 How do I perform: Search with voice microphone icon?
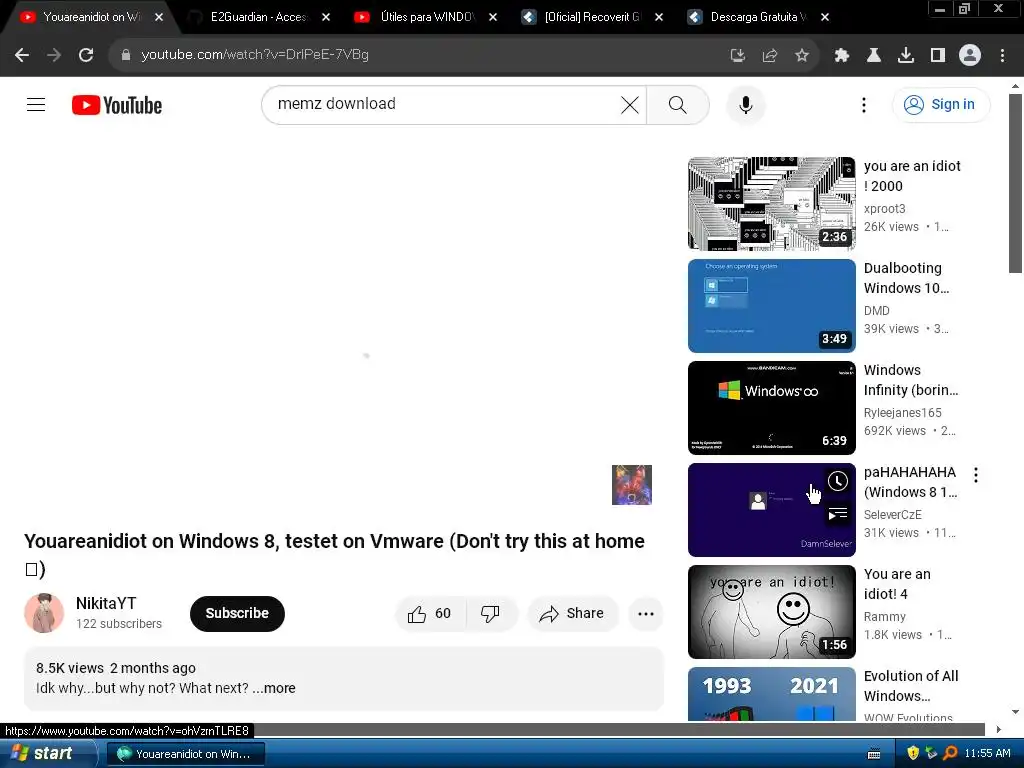click(x=746, y=104)
